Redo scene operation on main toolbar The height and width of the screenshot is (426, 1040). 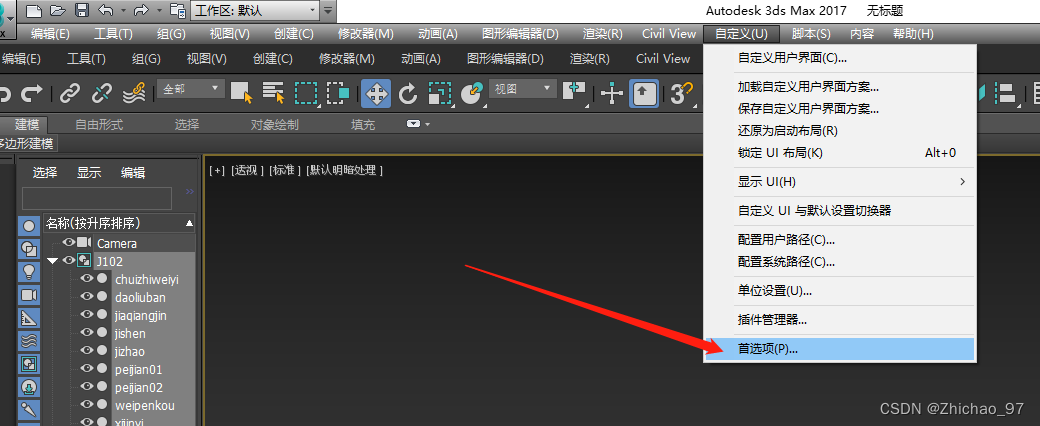point(31,94)
